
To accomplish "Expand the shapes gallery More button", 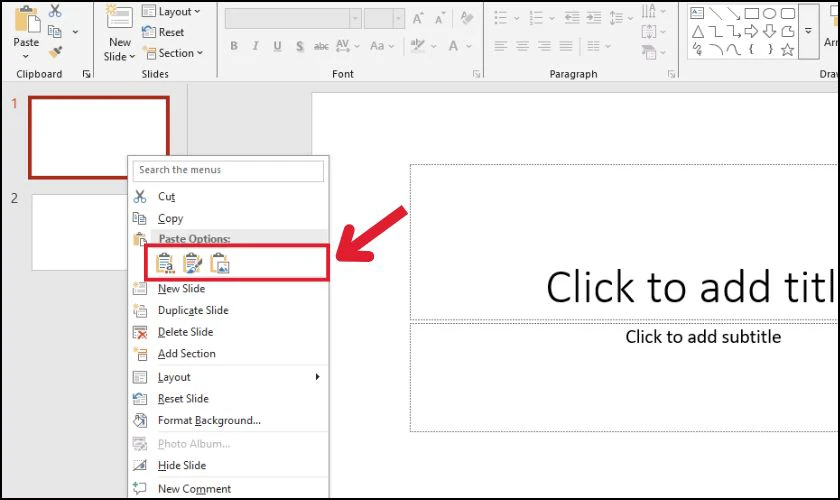I will [808, 31].
